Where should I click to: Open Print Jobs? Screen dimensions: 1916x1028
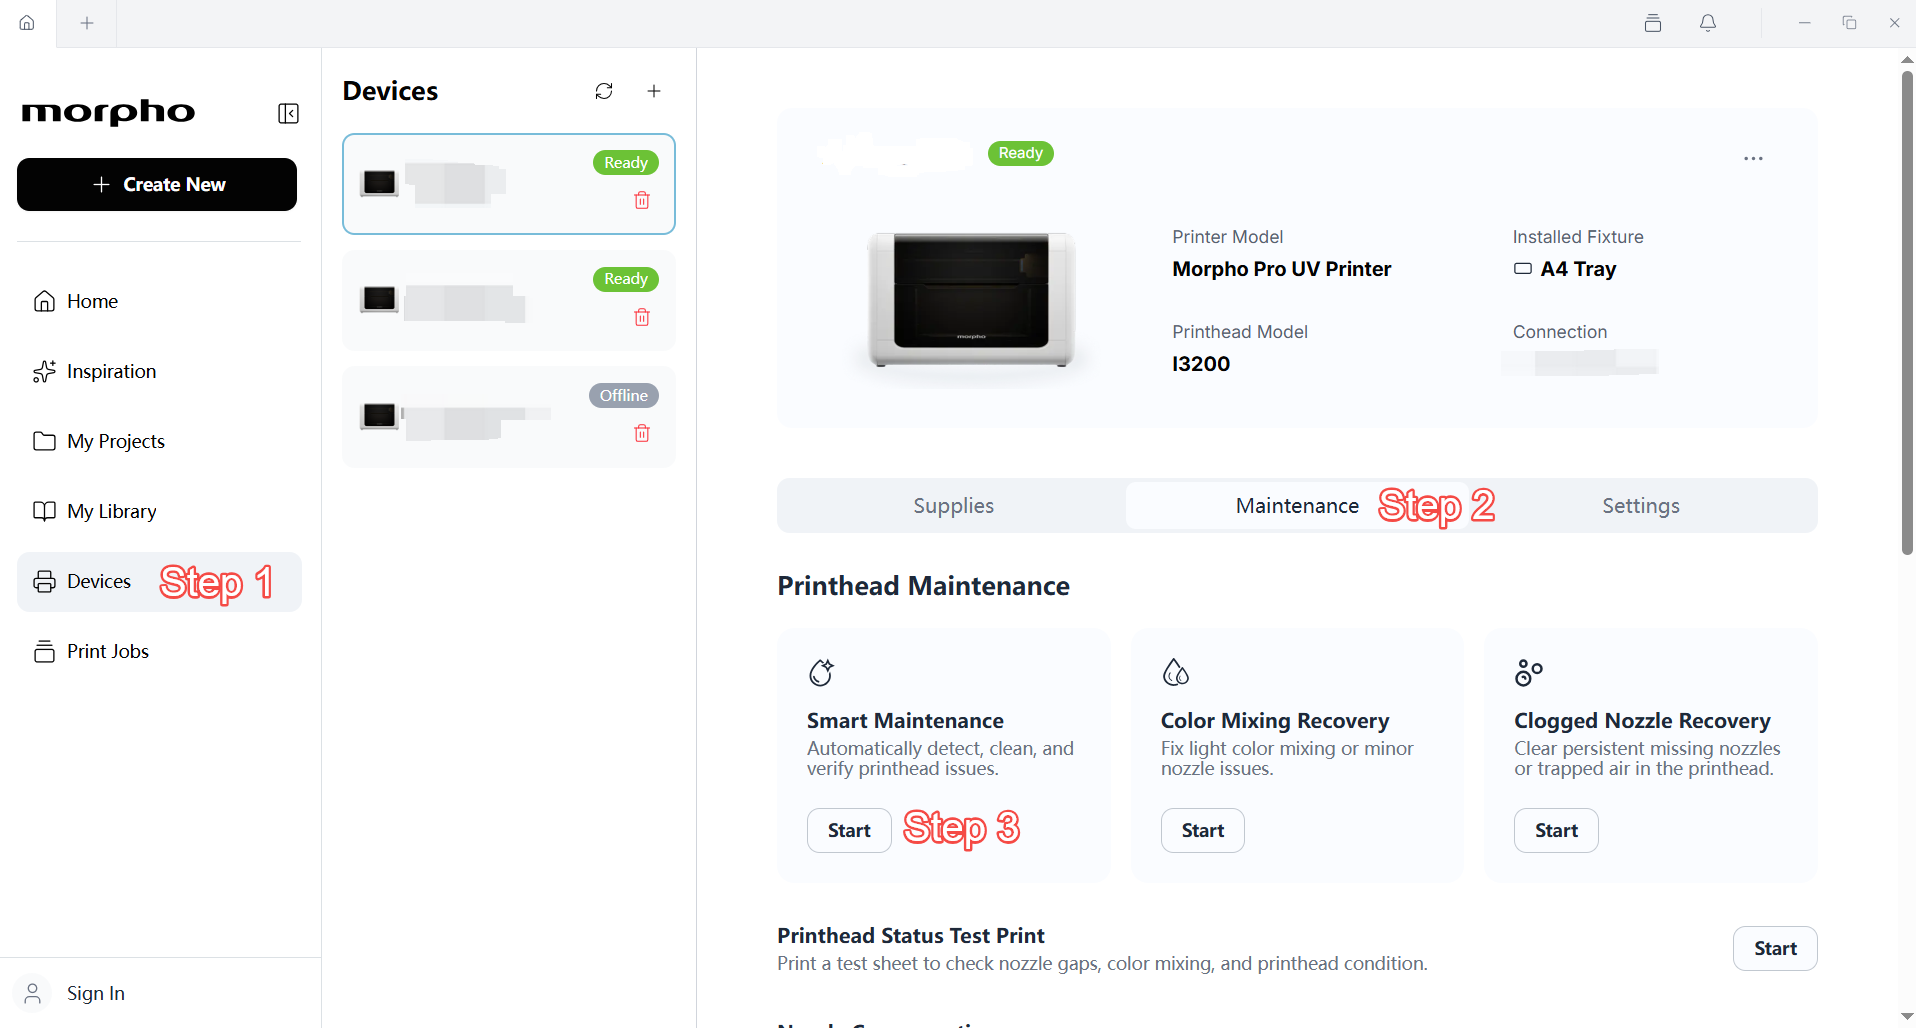pos(159,651)
